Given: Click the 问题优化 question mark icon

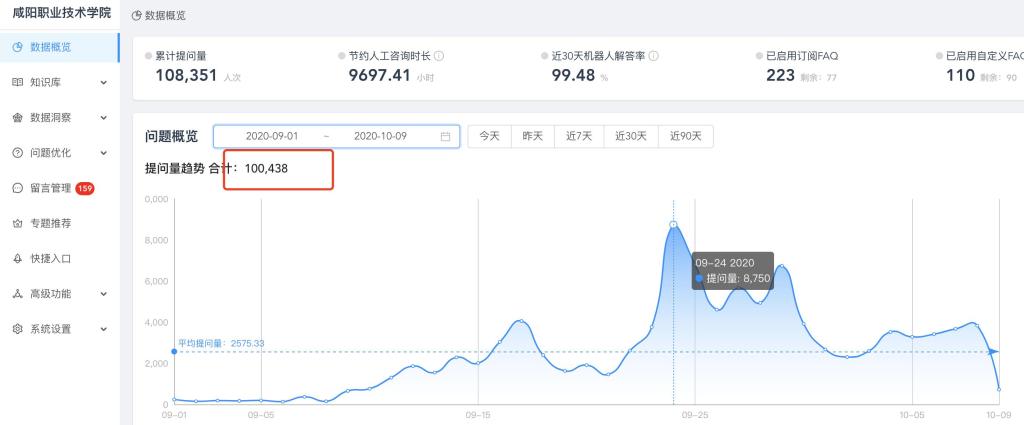Looking at the screenshot, I should pos(17,153).
